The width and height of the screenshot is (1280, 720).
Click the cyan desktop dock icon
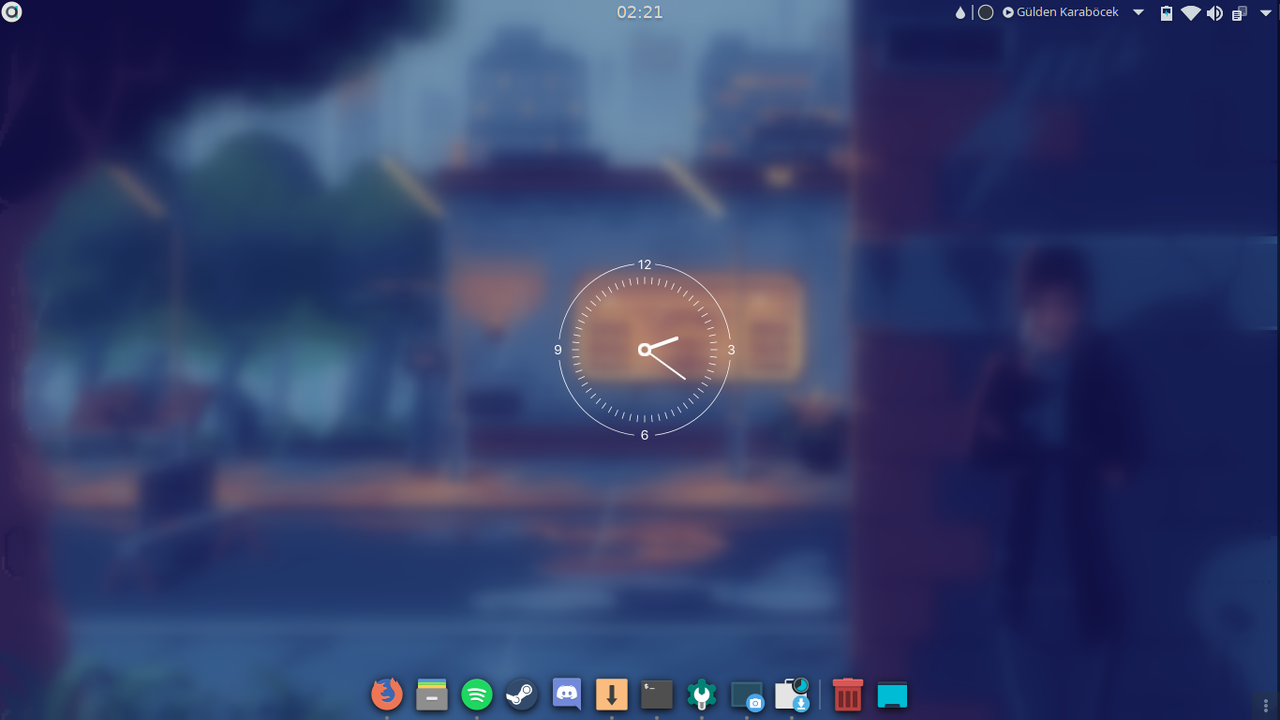[892, 695]
